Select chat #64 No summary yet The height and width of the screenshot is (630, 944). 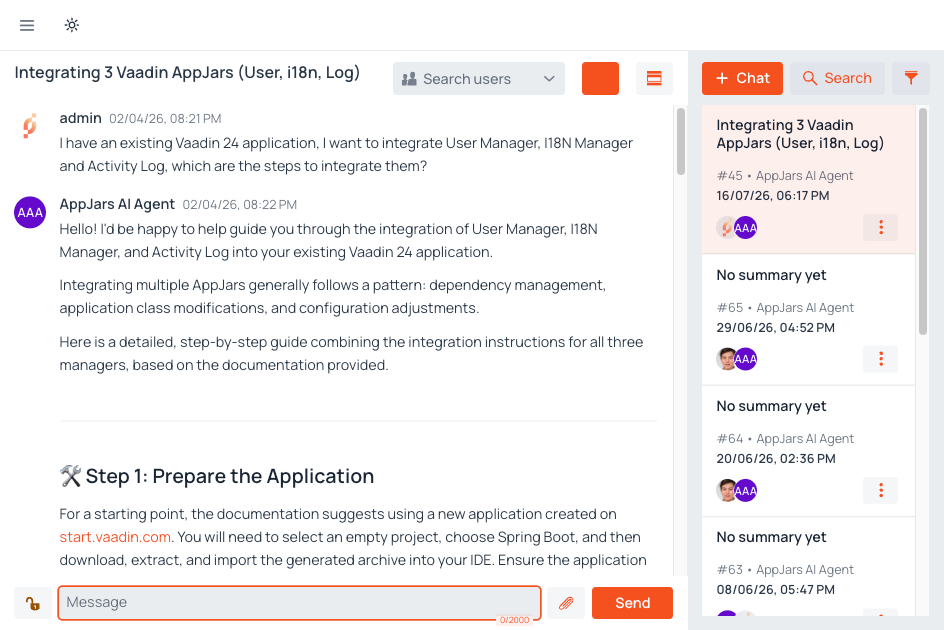[x=809, y=451]
